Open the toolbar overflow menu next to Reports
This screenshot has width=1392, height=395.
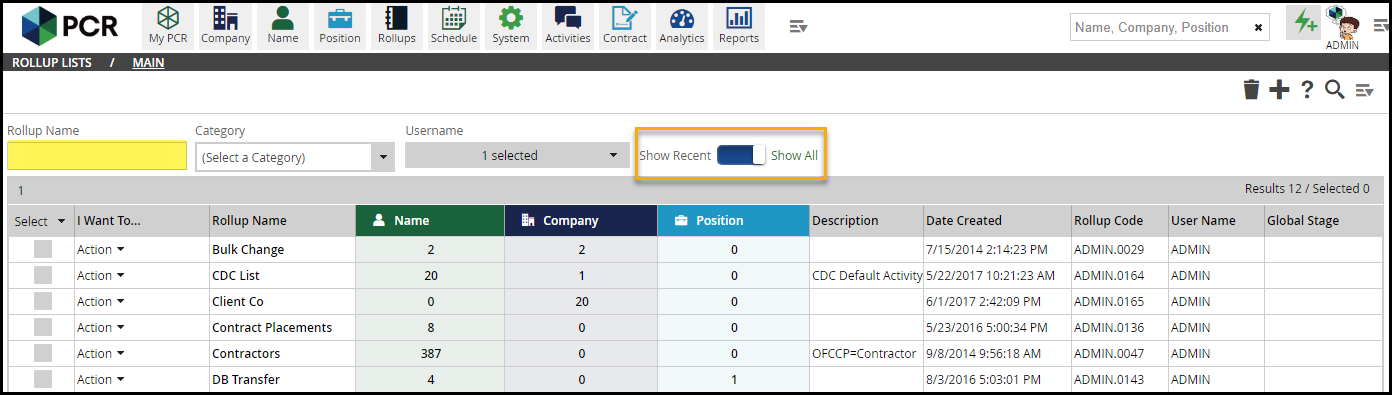point(798,27)
